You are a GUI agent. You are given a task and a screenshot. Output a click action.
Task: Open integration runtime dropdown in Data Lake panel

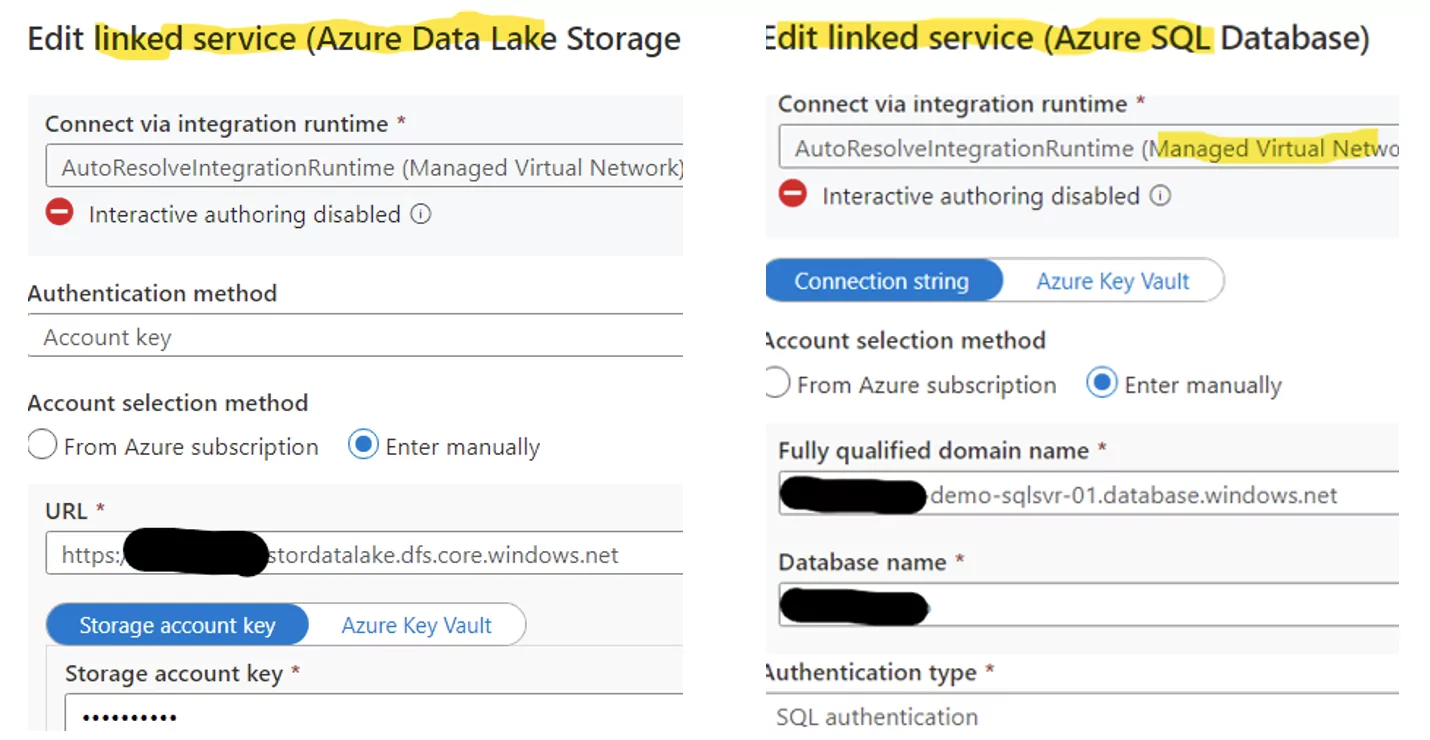click(364, 167)
